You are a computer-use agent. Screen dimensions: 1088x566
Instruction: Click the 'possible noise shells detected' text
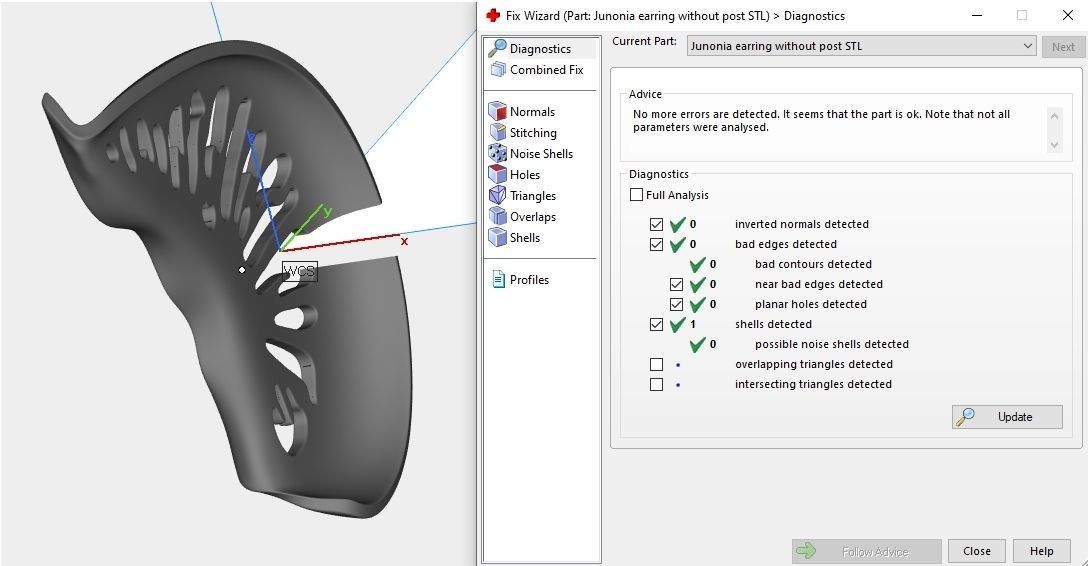coord(831,344)
